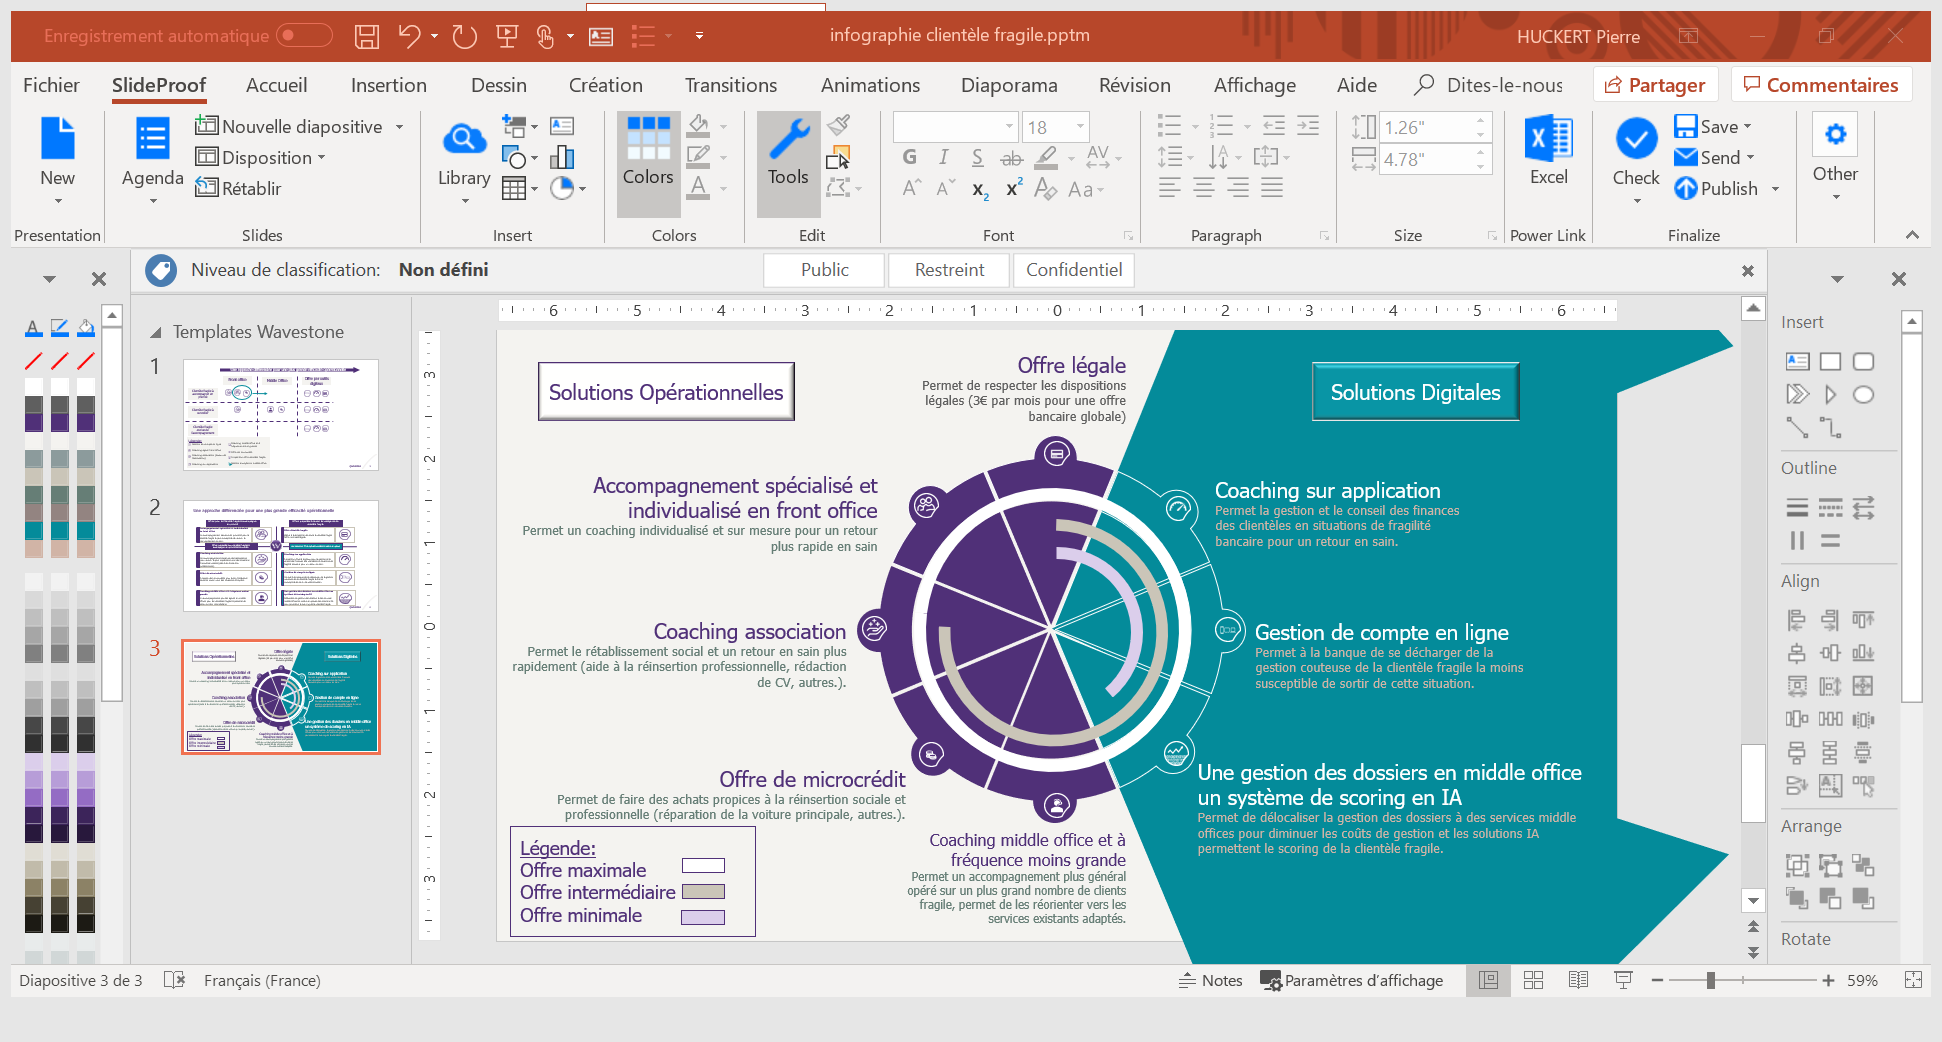Click Français (France) language indicator
This screenshot has width=1942, height=1042.
pos(262,980)
